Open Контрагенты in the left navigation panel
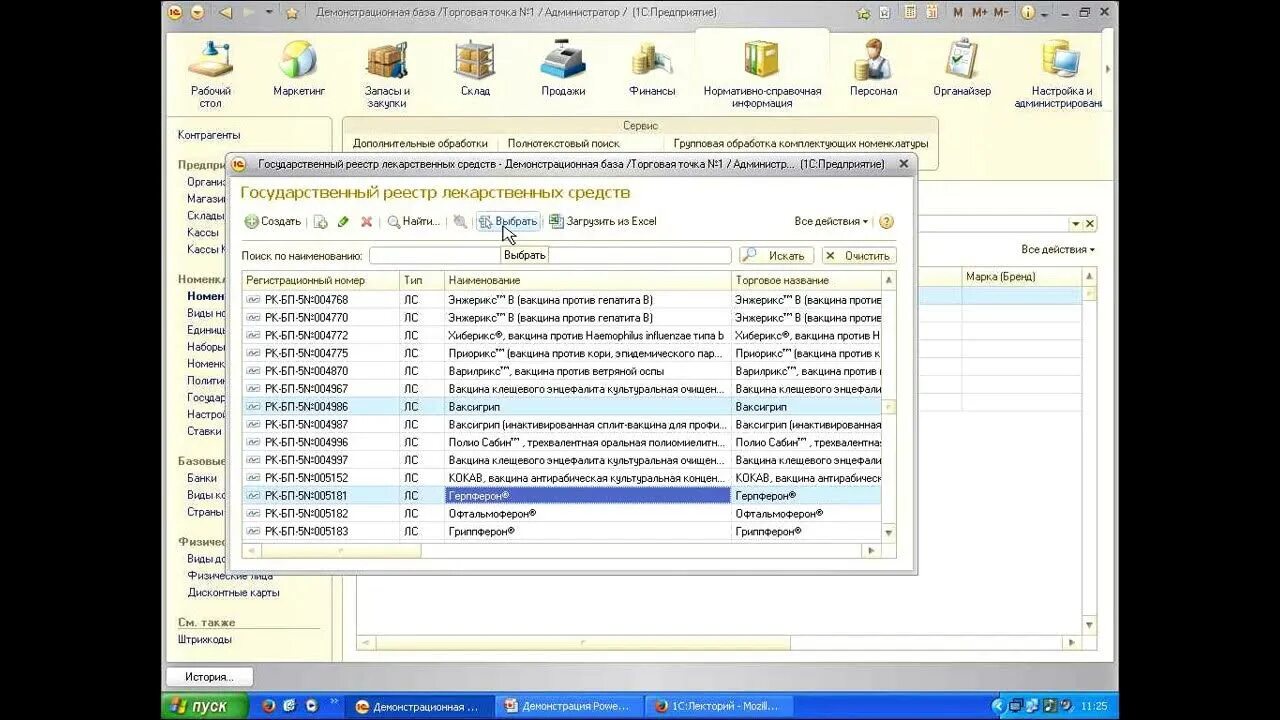The height and width of the screenshot is (720, 1280). click(209, 135)
